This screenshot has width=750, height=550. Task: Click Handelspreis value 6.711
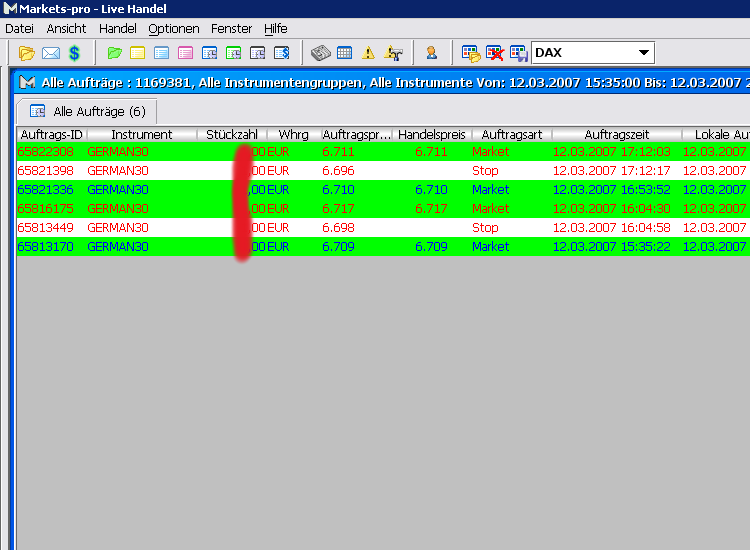(431, 152)
